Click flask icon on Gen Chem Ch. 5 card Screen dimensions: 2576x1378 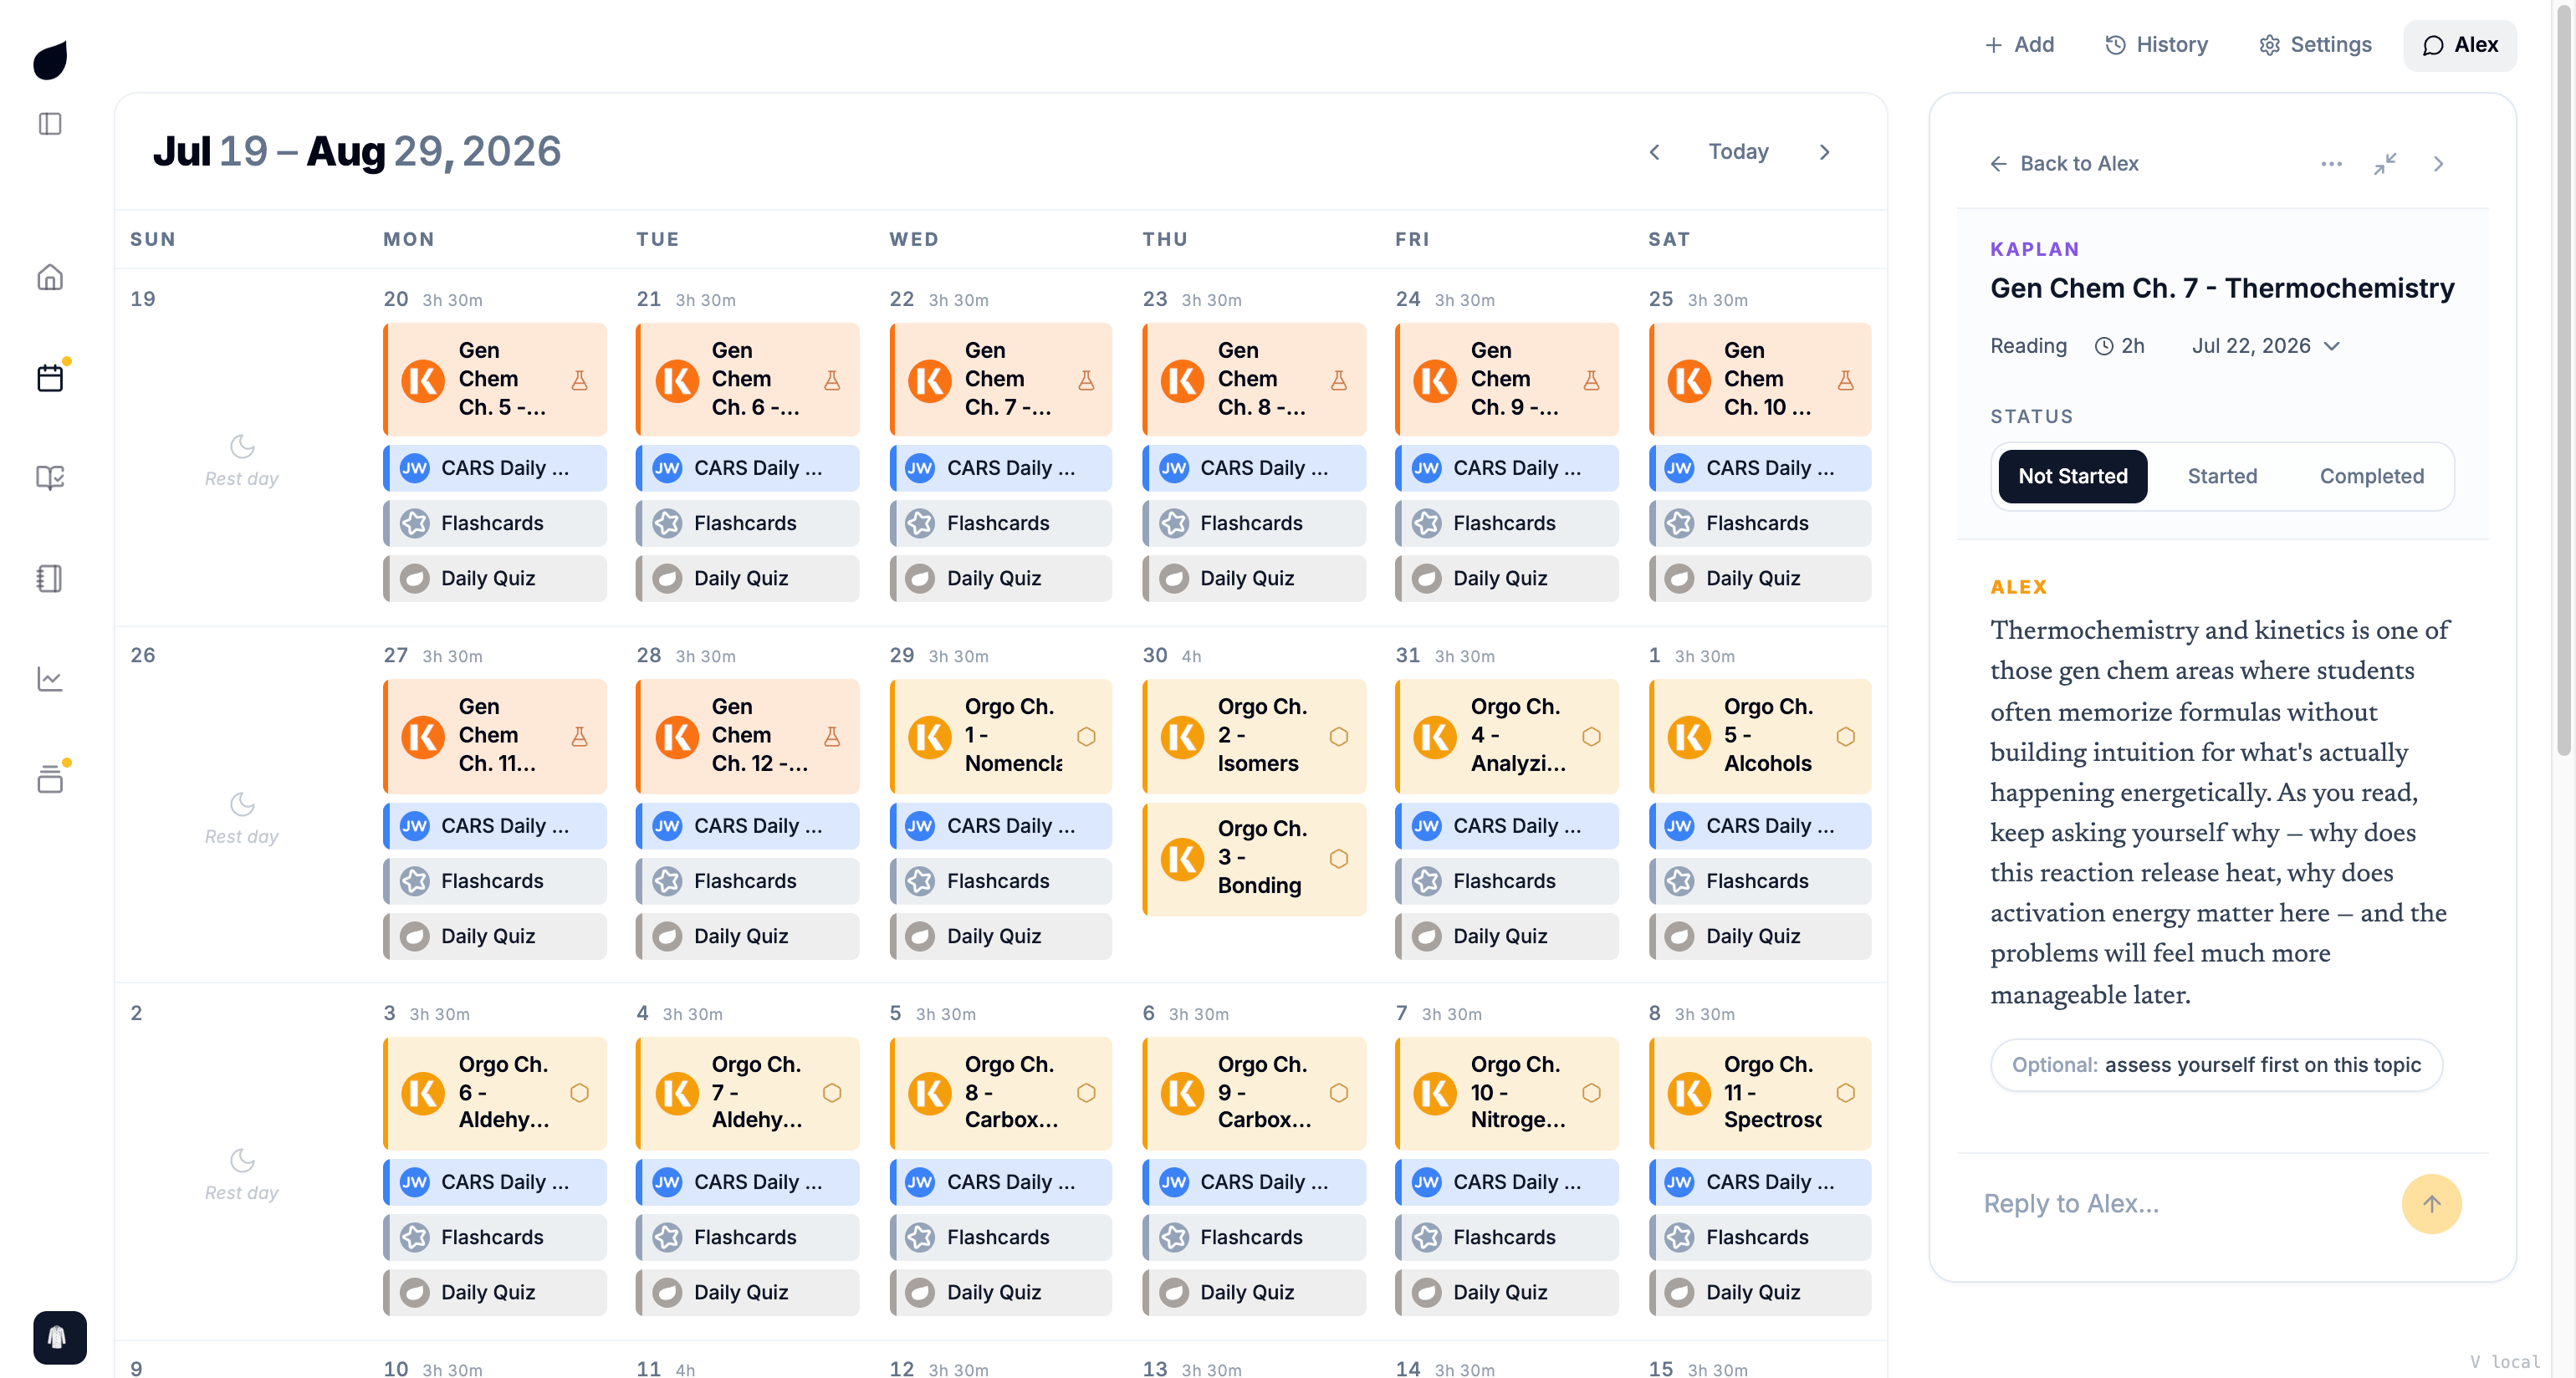coord(579,380)
